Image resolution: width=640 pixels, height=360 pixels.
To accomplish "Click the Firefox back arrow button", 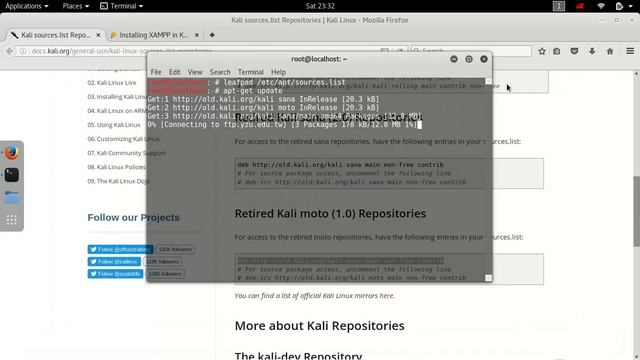I will [x=9, y=51].
